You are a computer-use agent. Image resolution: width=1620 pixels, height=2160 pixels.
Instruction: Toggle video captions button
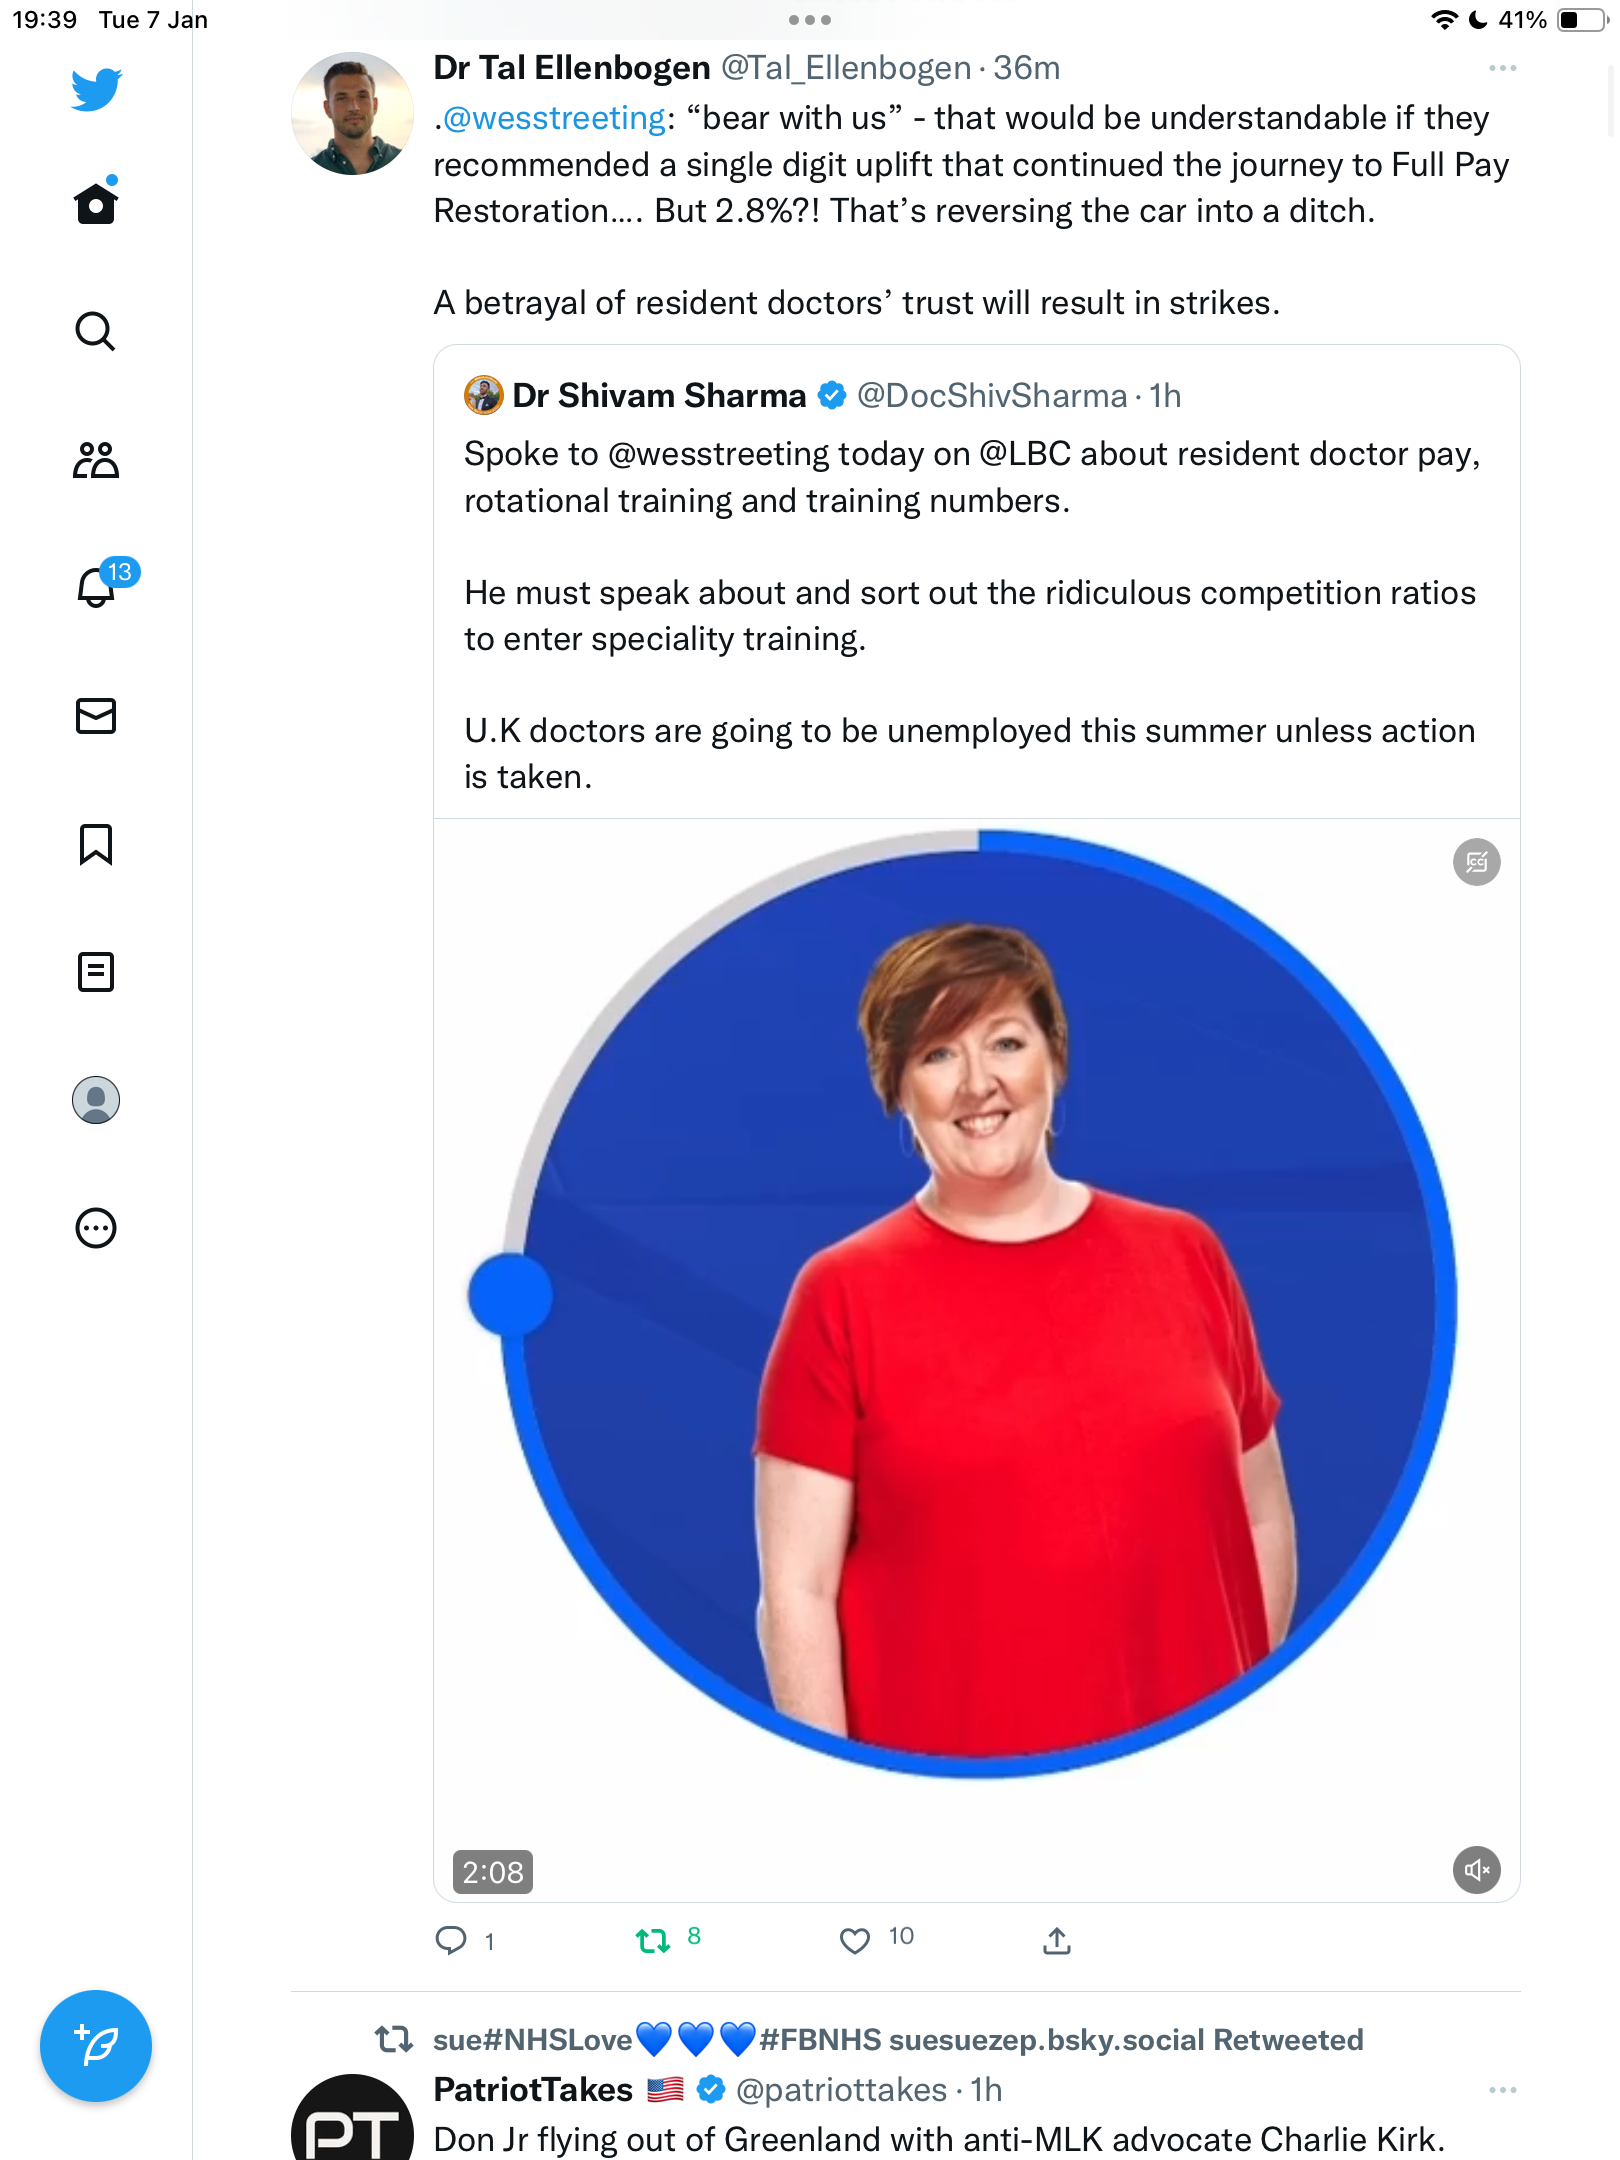pyautogui.click(x=1476, y=862)
